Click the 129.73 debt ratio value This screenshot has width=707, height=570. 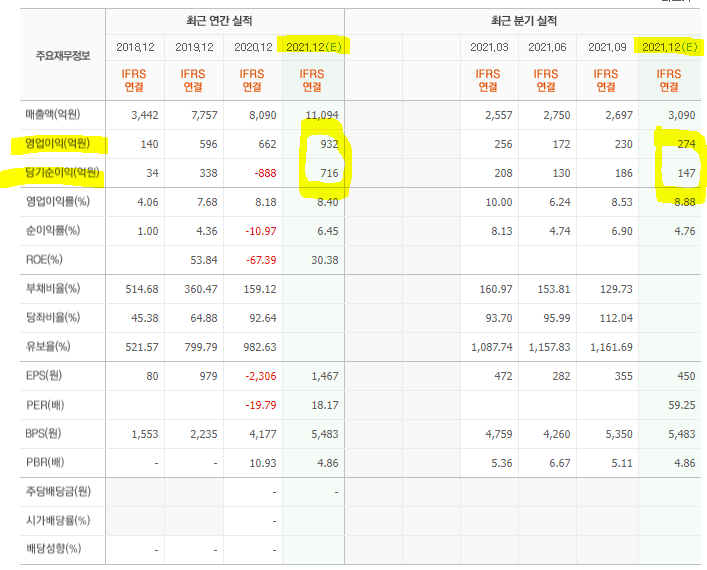click(616, 289)
